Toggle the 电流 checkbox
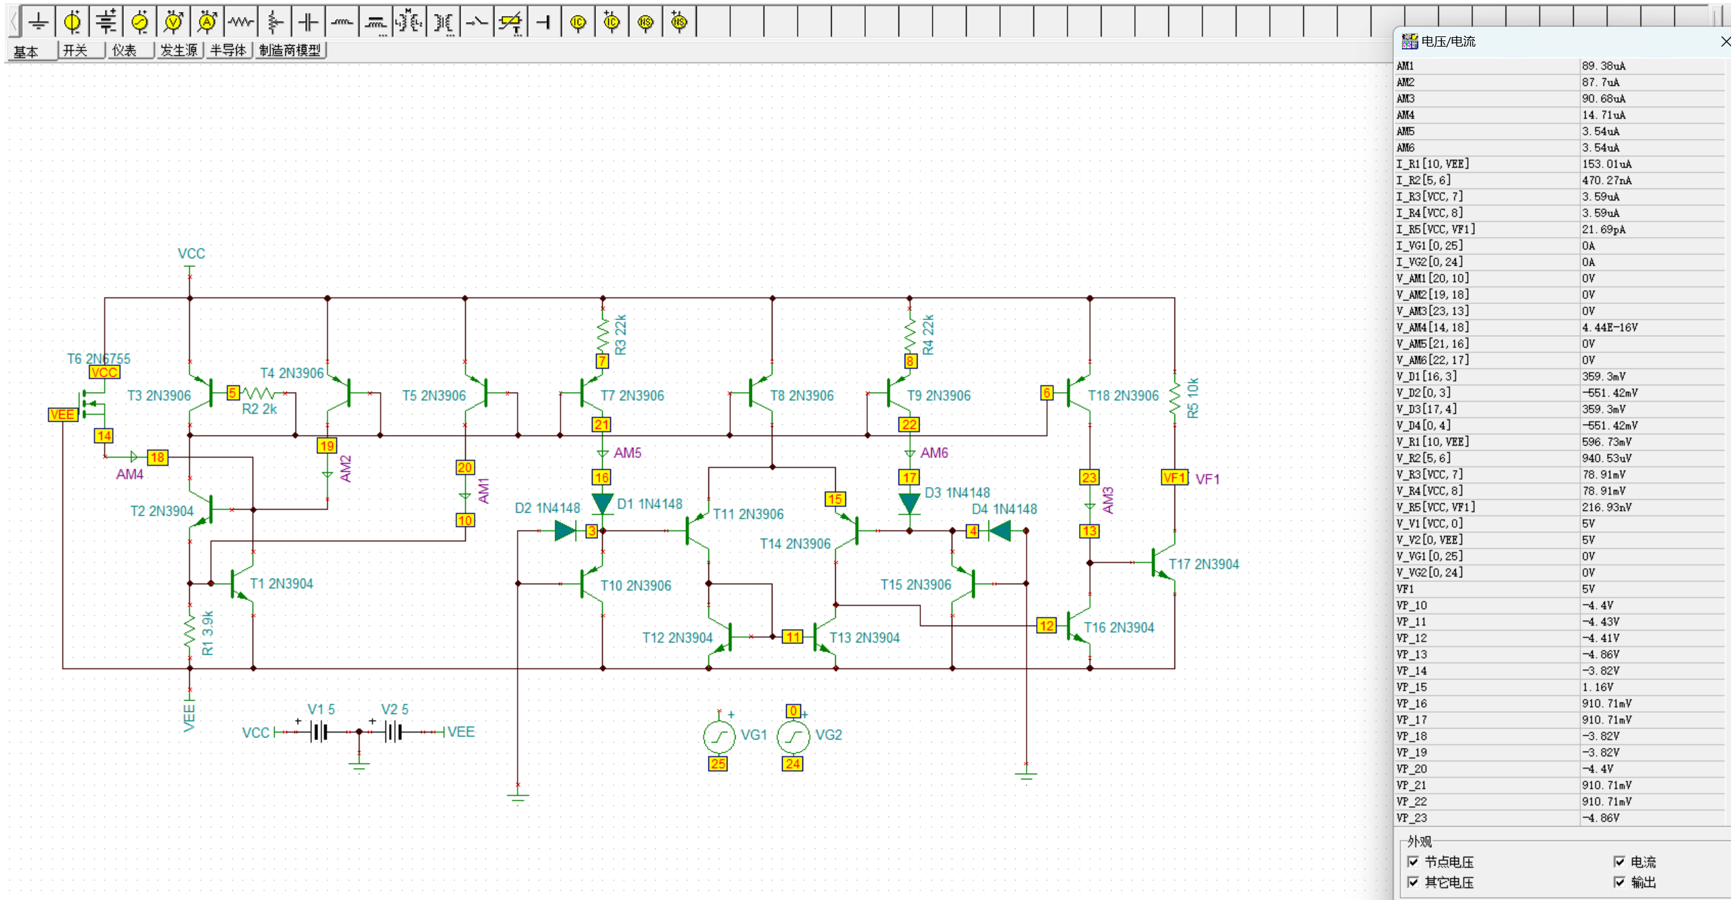This screenshot has width=1733, height=900. pyautogui.click(x=1619, y=862)
